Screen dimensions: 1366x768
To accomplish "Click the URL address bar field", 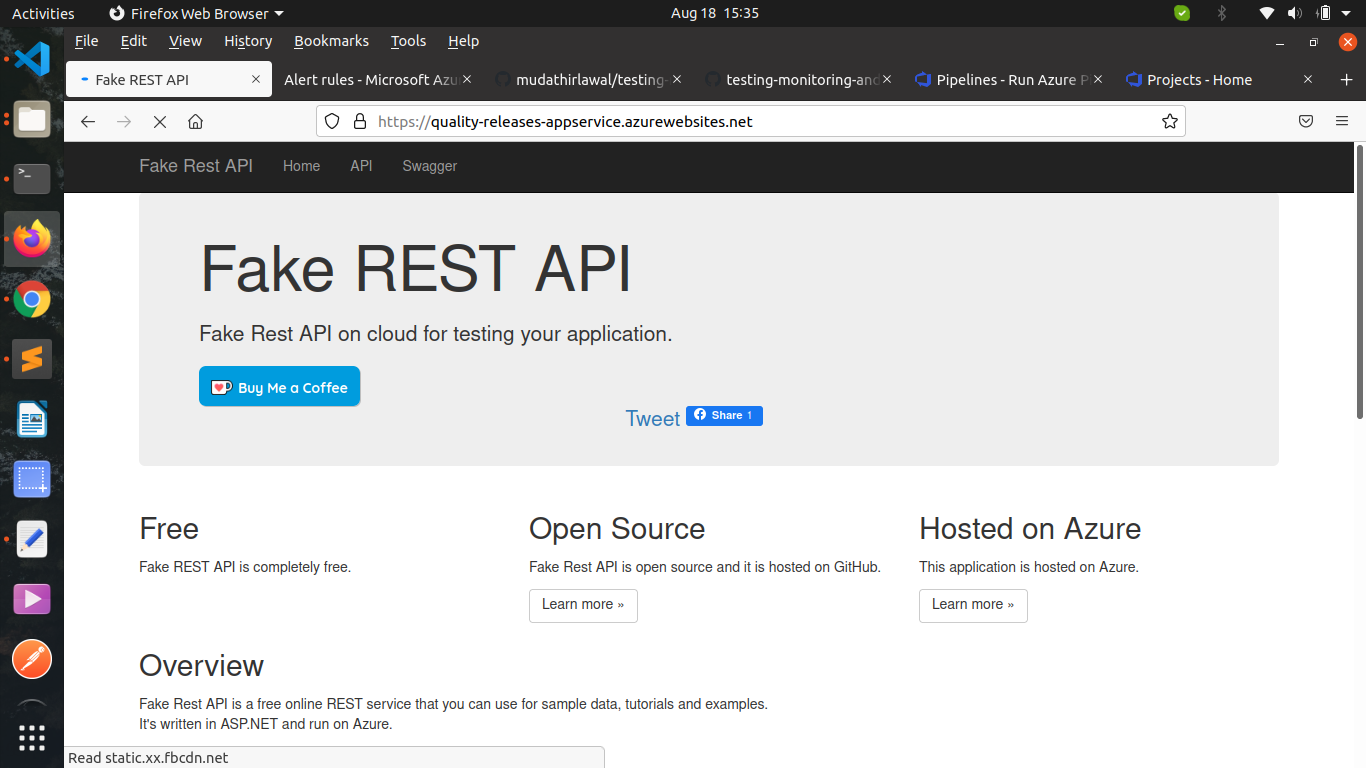I will pyautogui.click(x=760, y=122).
